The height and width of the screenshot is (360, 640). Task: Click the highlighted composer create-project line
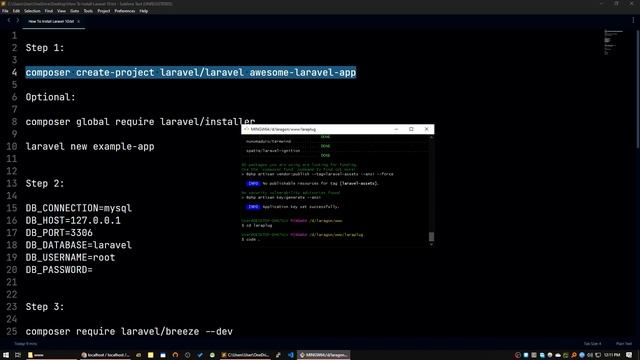[x=191, y=73]
